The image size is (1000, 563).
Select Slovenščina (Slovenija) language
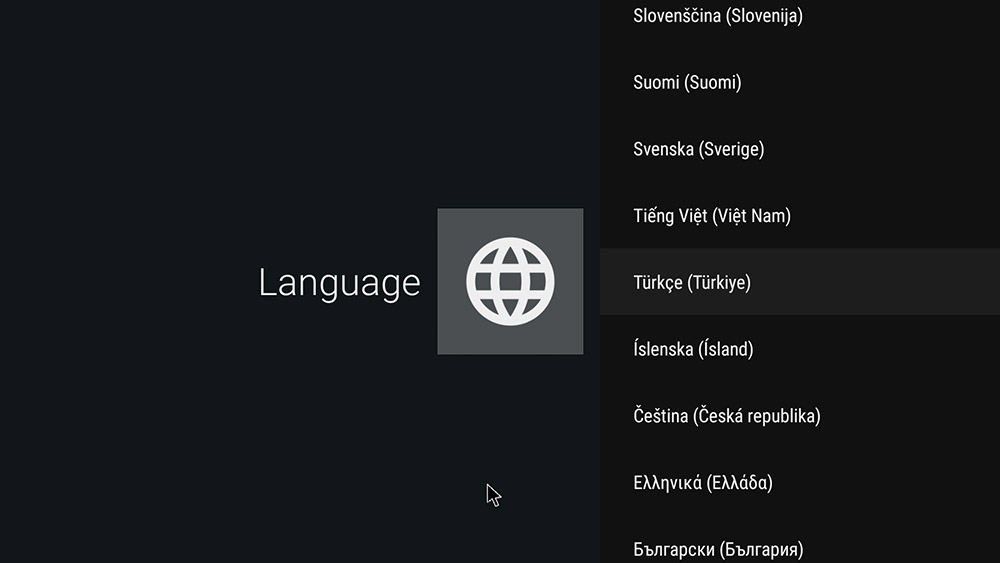[x=718, y=16]
